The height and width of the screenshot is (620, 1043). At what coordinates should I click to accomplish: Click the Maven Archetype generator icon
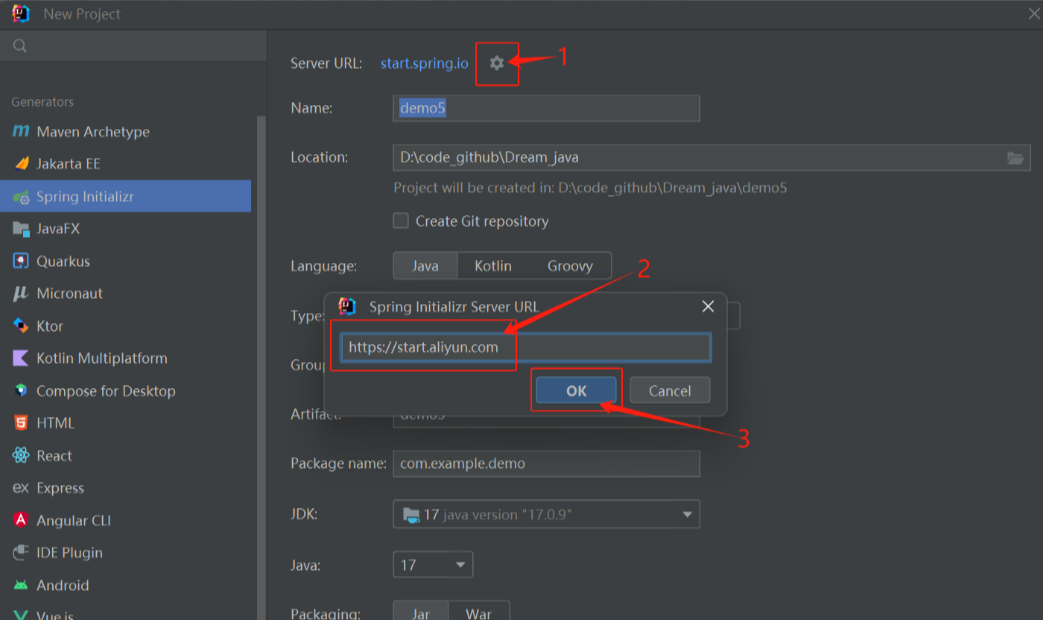tap(21, 131)
